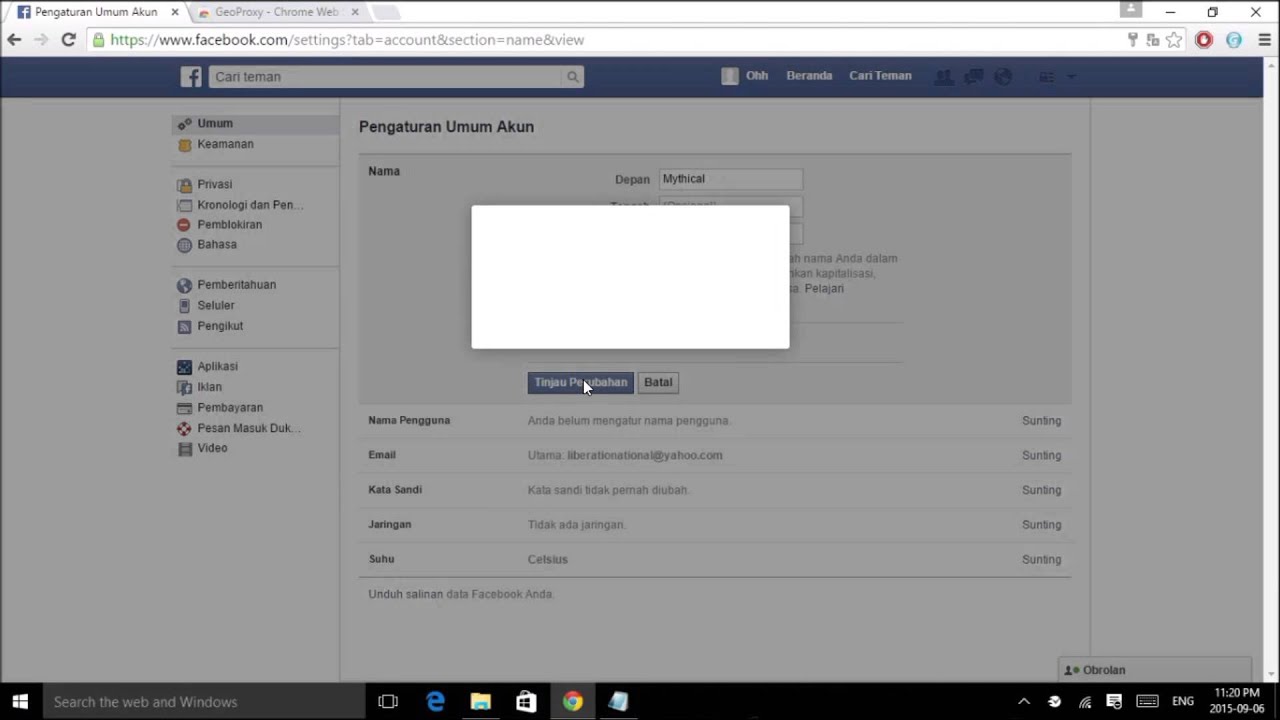
Task: Open the friend requests icon in Facebook header
Action: tap(943, 76)
